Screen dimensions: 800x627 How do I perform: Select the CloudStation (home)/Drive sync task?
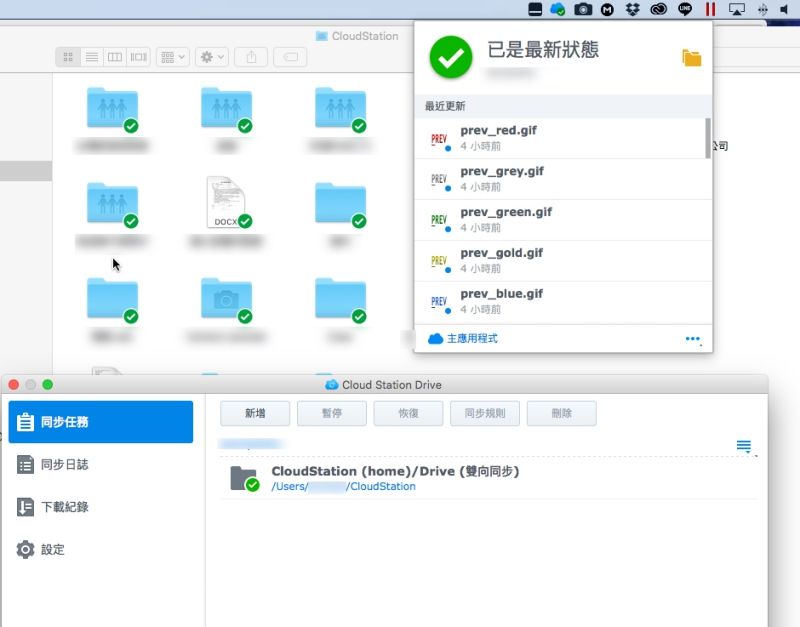pos(488,478)
